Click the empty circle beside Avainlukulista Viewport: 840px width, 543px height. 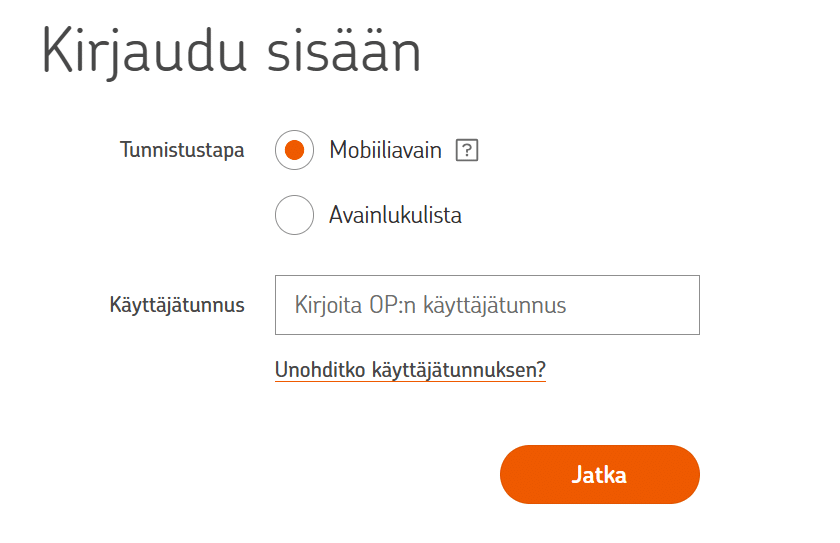pyautogui.click(x=294, y=215)
